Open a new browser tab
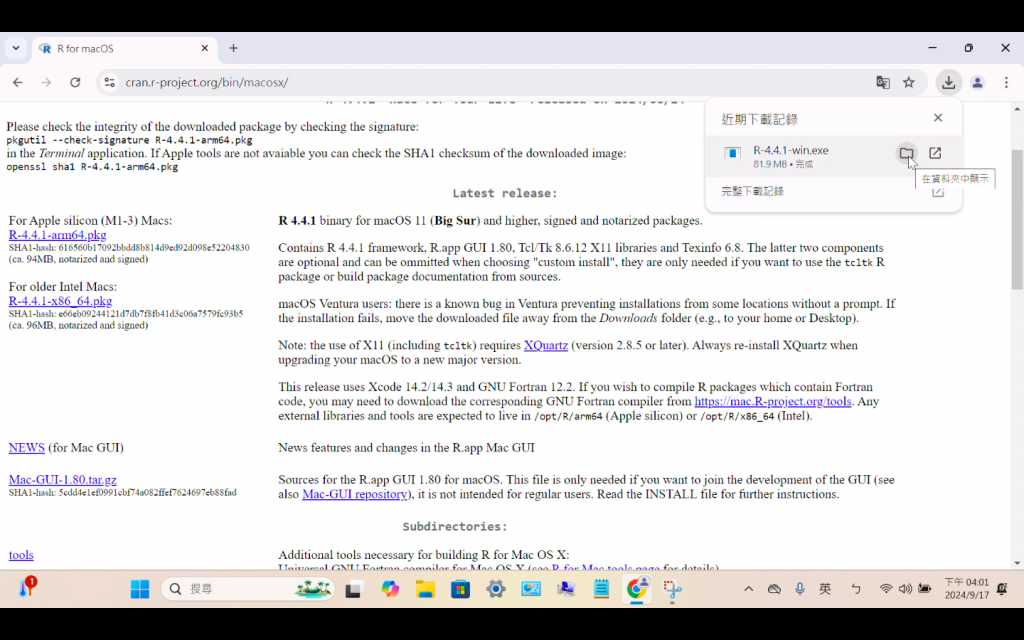This screenshot has height=640, width=1024. pos(233,48)
